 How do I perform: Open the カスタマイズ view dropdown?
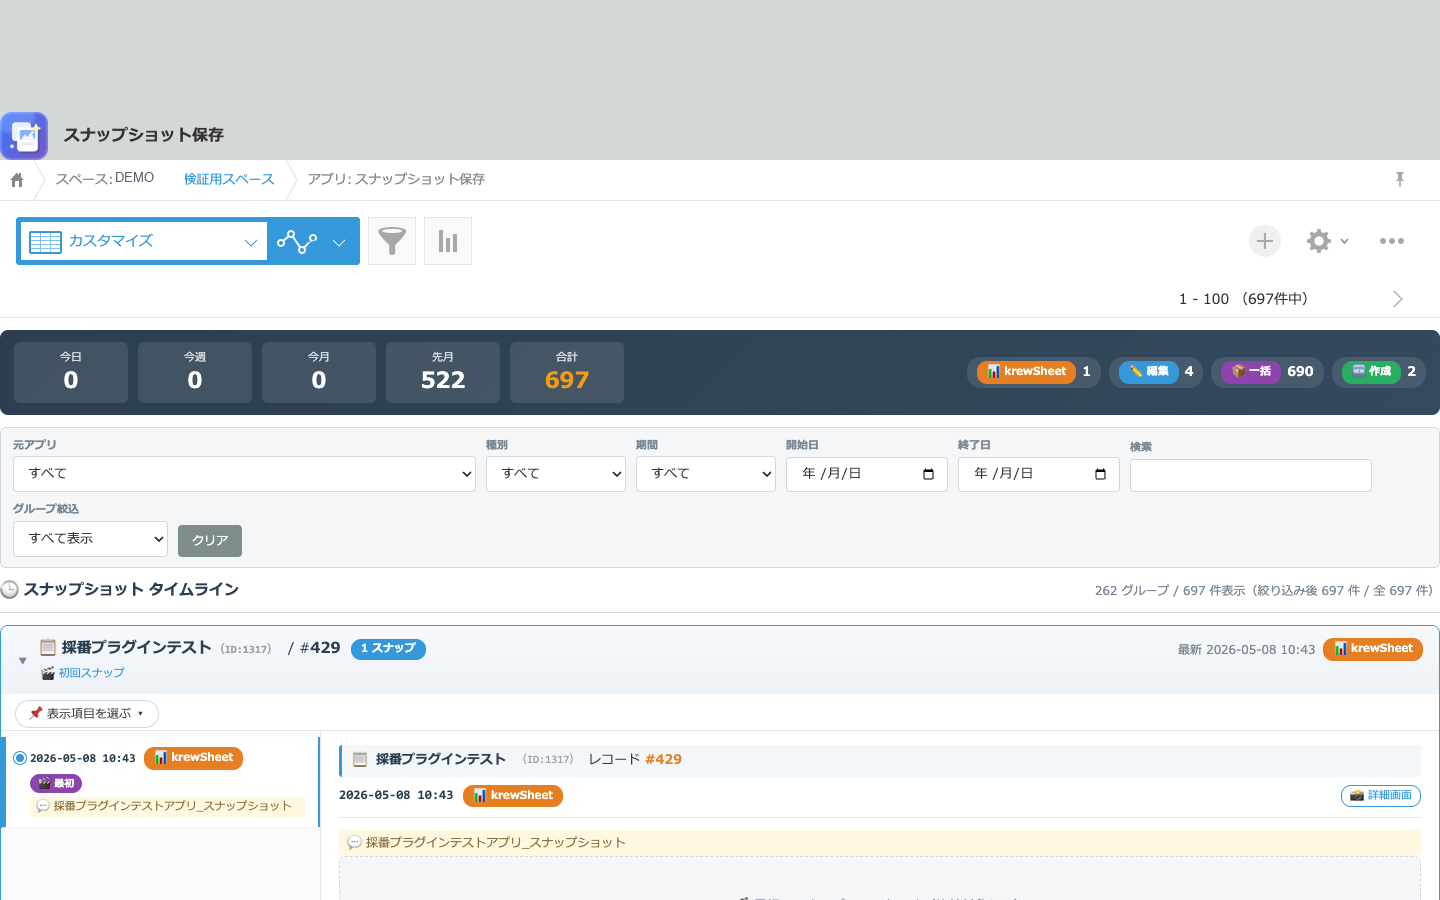[144, 241]
